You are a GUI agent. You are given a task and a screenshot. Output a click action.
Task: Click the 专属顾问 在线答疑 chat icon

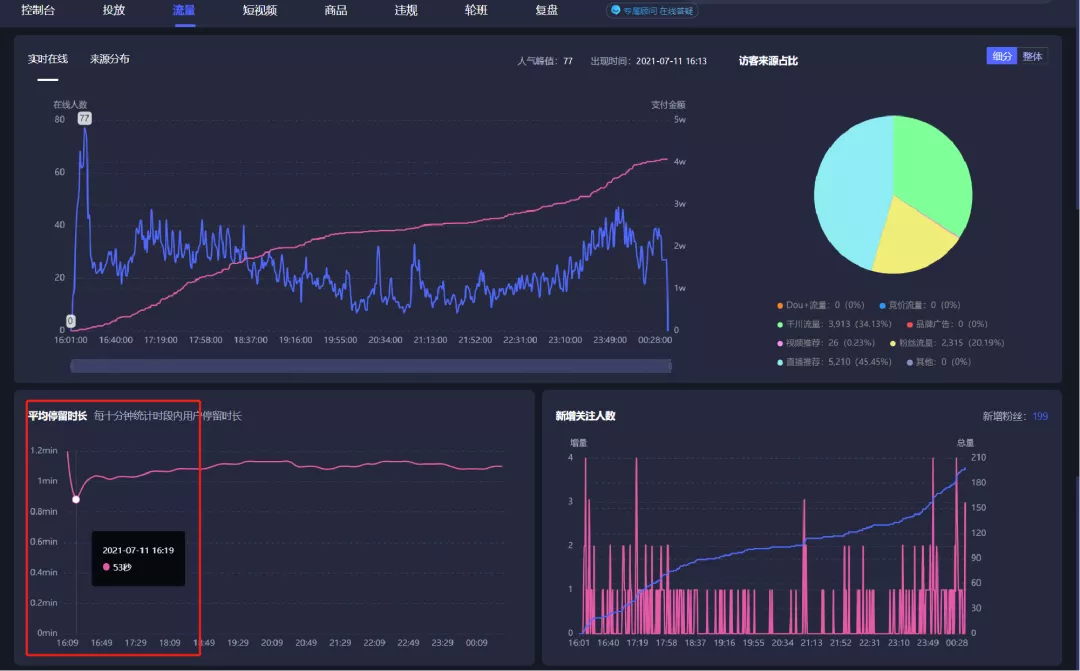tap(616, 10)
